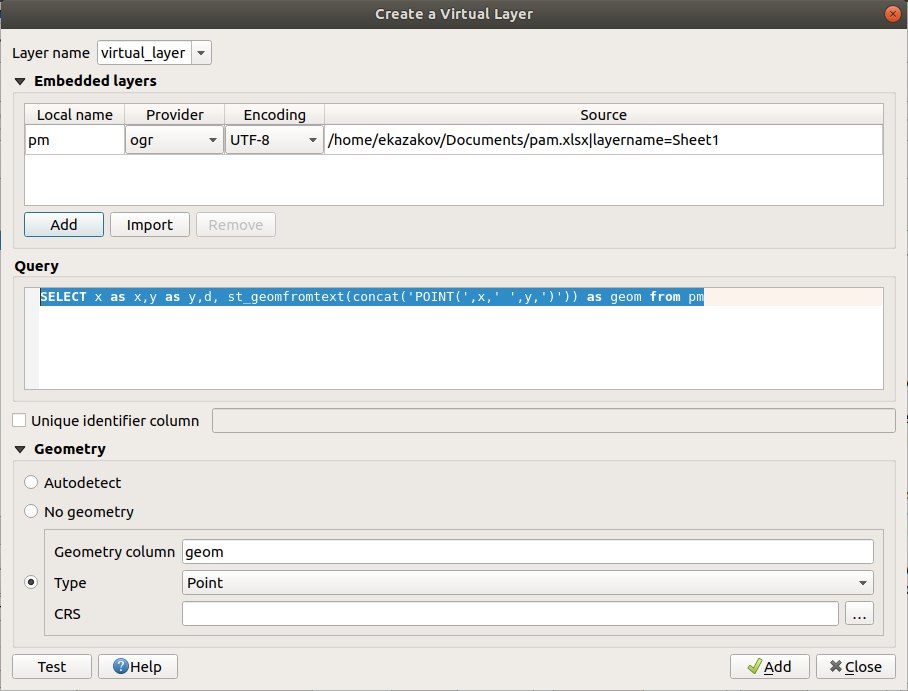Click the Remove button
908x691 pixels.
tap(236, 224)
